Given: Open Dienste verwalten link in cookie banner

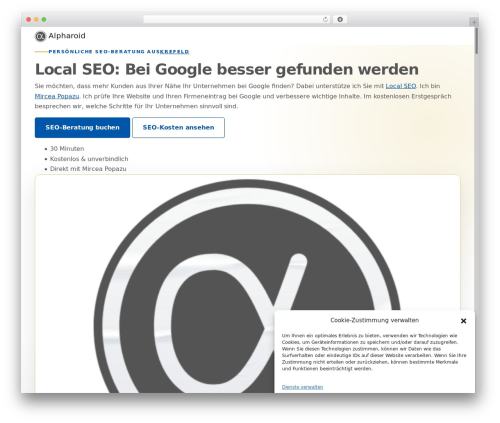Looking at the screenshot, I should click(302, 387).
